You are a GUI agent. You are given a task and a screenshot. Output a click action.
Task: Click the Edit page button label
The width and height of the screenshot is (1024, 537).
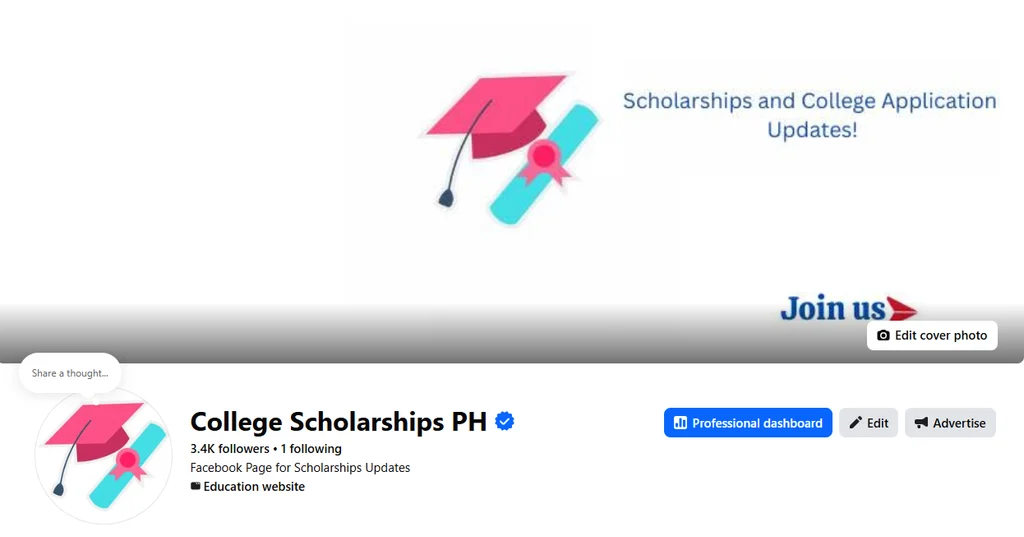[x=878, y=423]
